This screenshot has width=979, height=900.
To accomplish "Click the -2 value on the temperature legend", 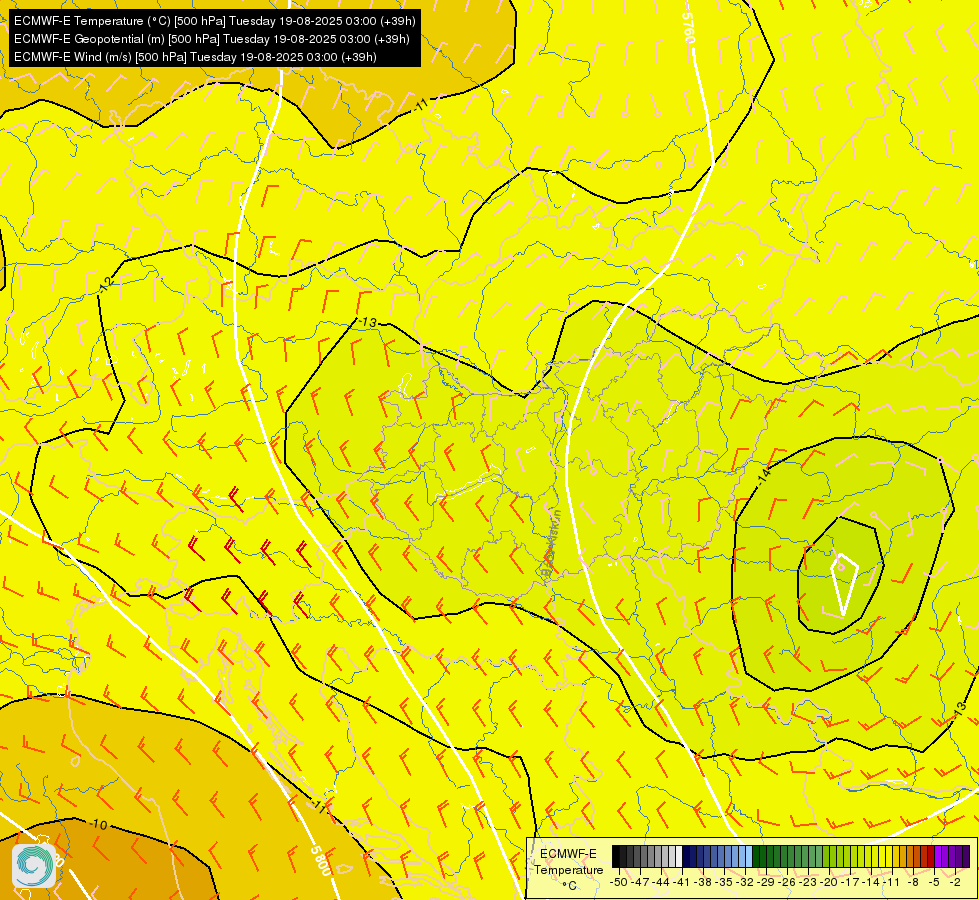I will click(x=955, y=882).
